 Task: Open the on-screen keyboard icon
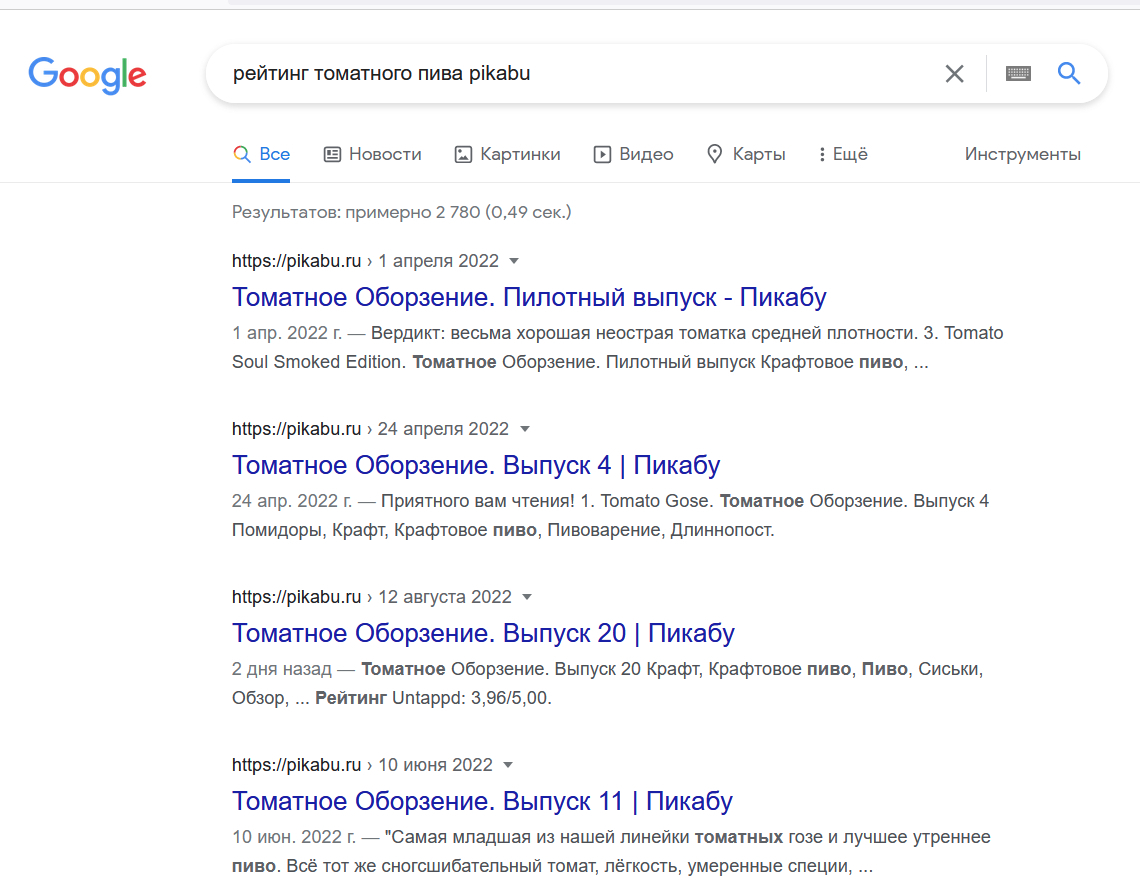(1018, 73)
